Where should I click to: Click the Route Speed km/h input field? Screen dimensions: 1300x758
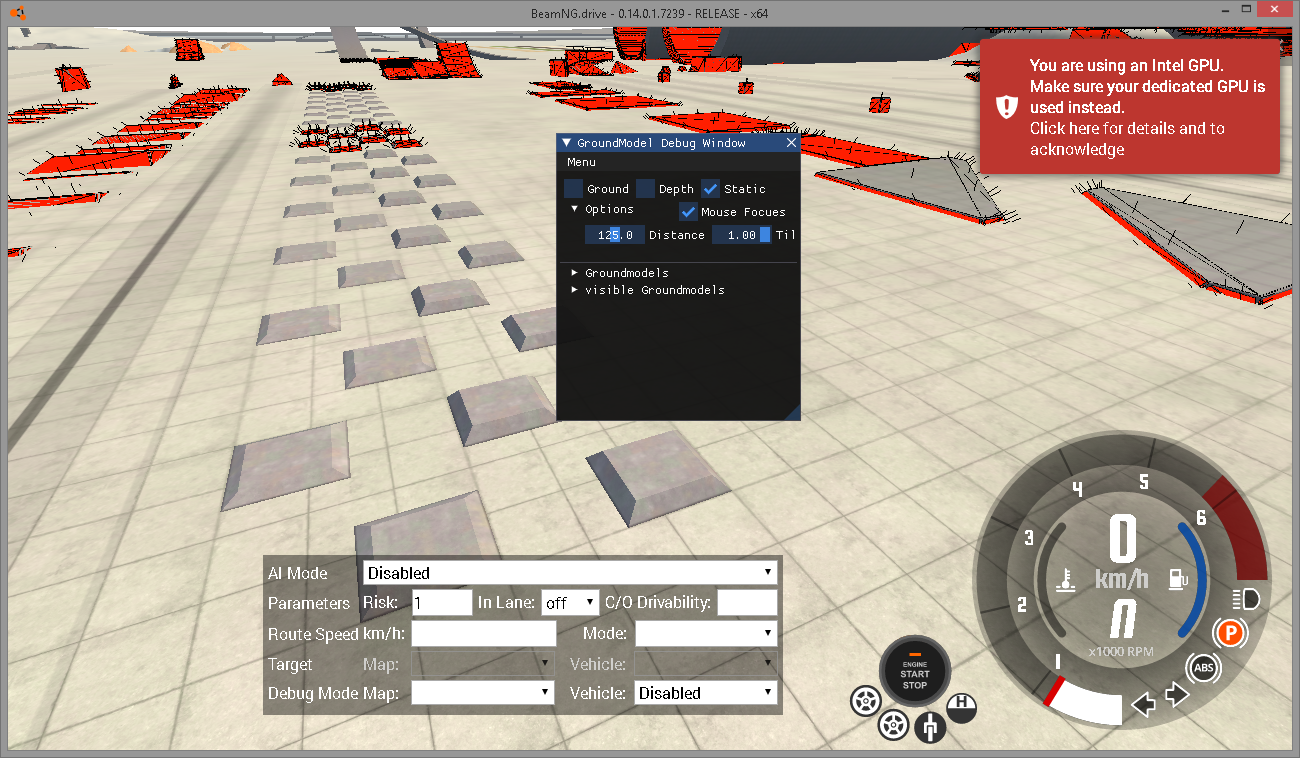pos(484,633)
